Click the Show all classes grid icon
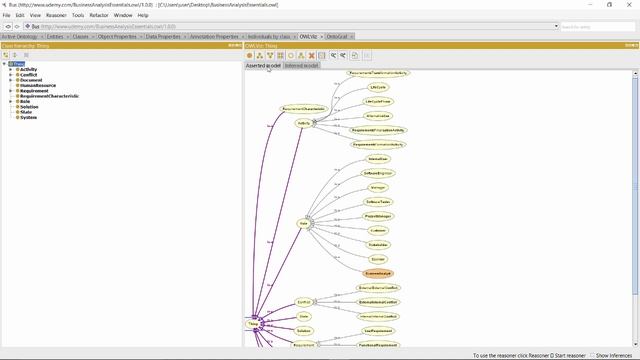 (280, 56)
